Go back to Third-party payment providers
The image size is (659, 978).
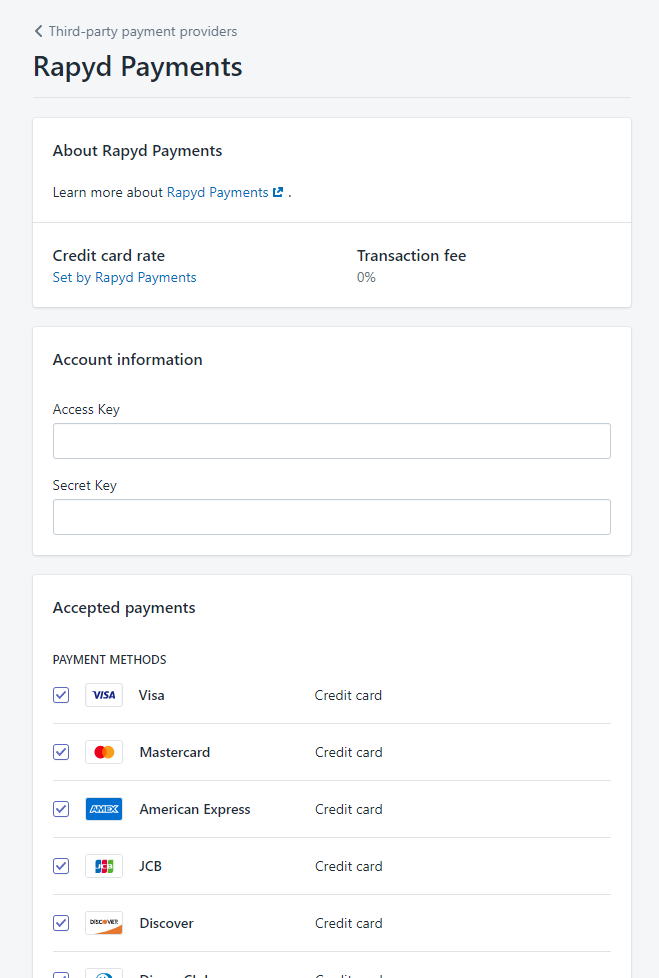coord(135,31)
